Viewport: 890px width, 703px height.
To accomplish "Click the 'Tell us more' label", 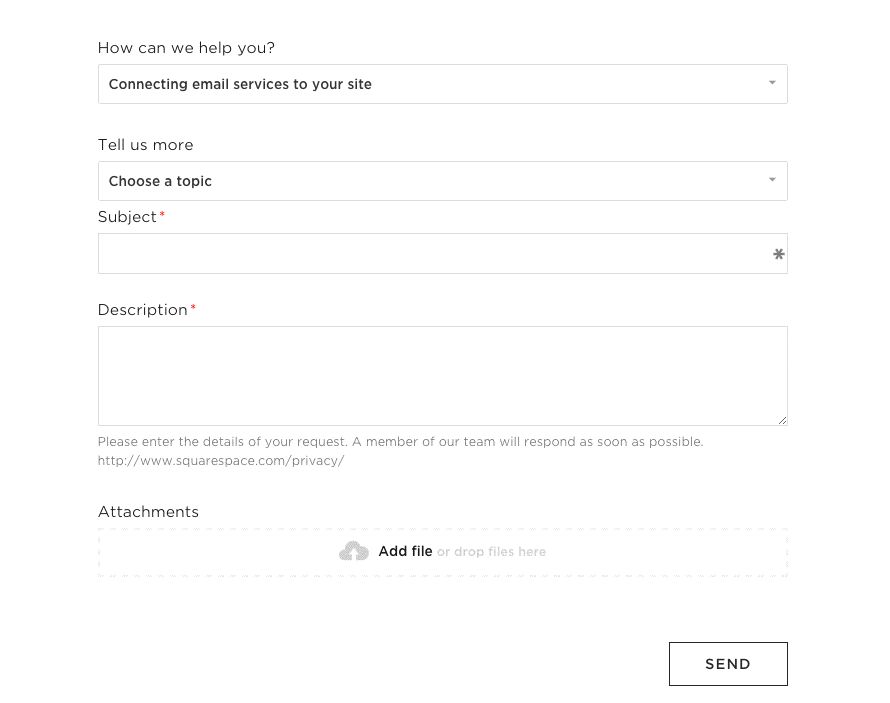I will tap(145, 145).
